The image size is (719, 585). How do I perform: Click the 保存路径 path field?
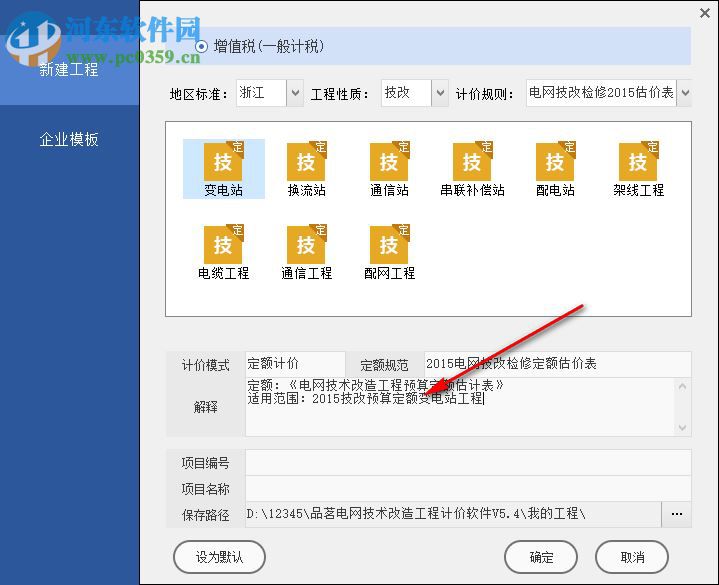(x=454, y=514)
